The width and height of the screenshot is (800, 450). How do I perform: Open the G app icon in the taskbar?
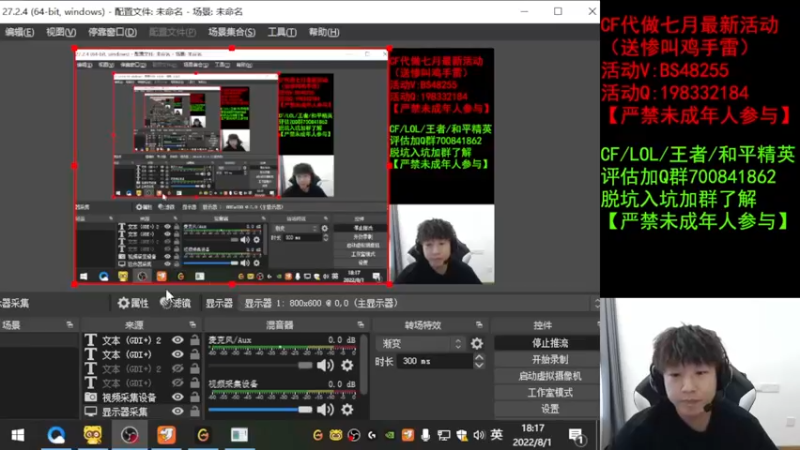coord(203,435)
